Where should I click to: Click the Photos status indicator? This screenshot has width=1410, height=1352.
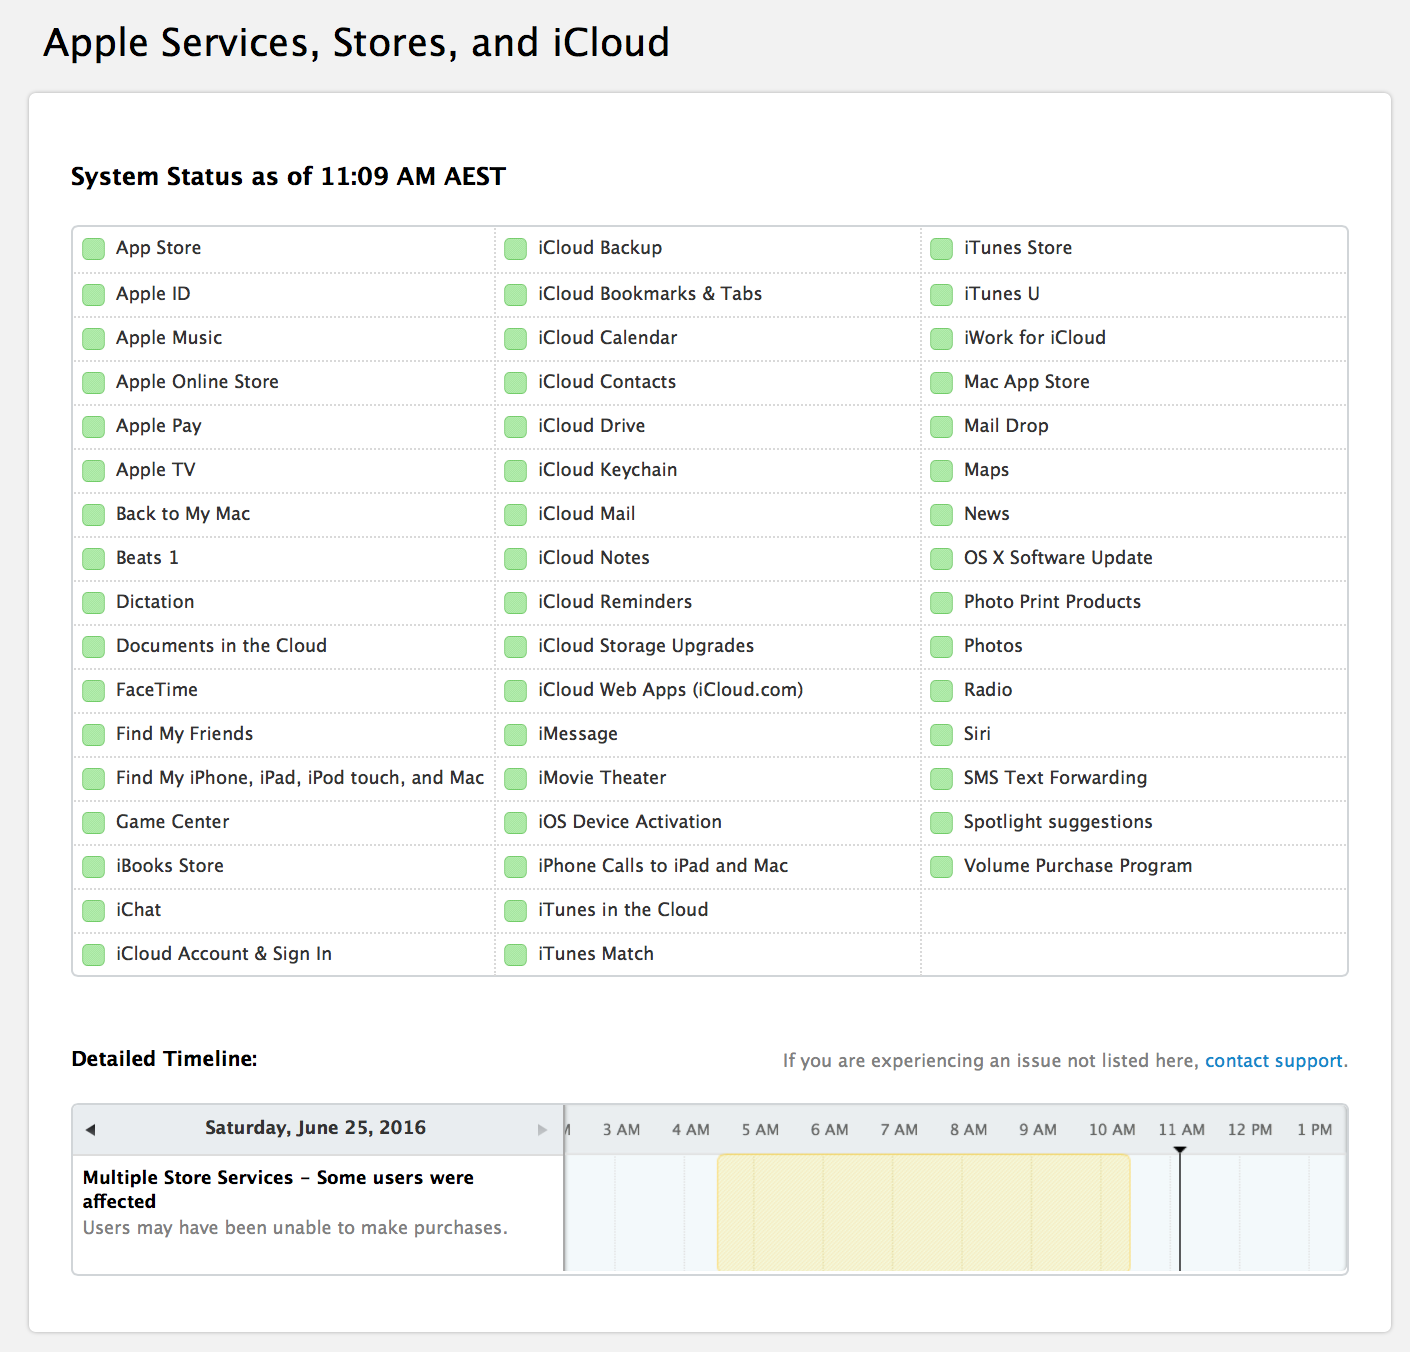coord(942,647)
